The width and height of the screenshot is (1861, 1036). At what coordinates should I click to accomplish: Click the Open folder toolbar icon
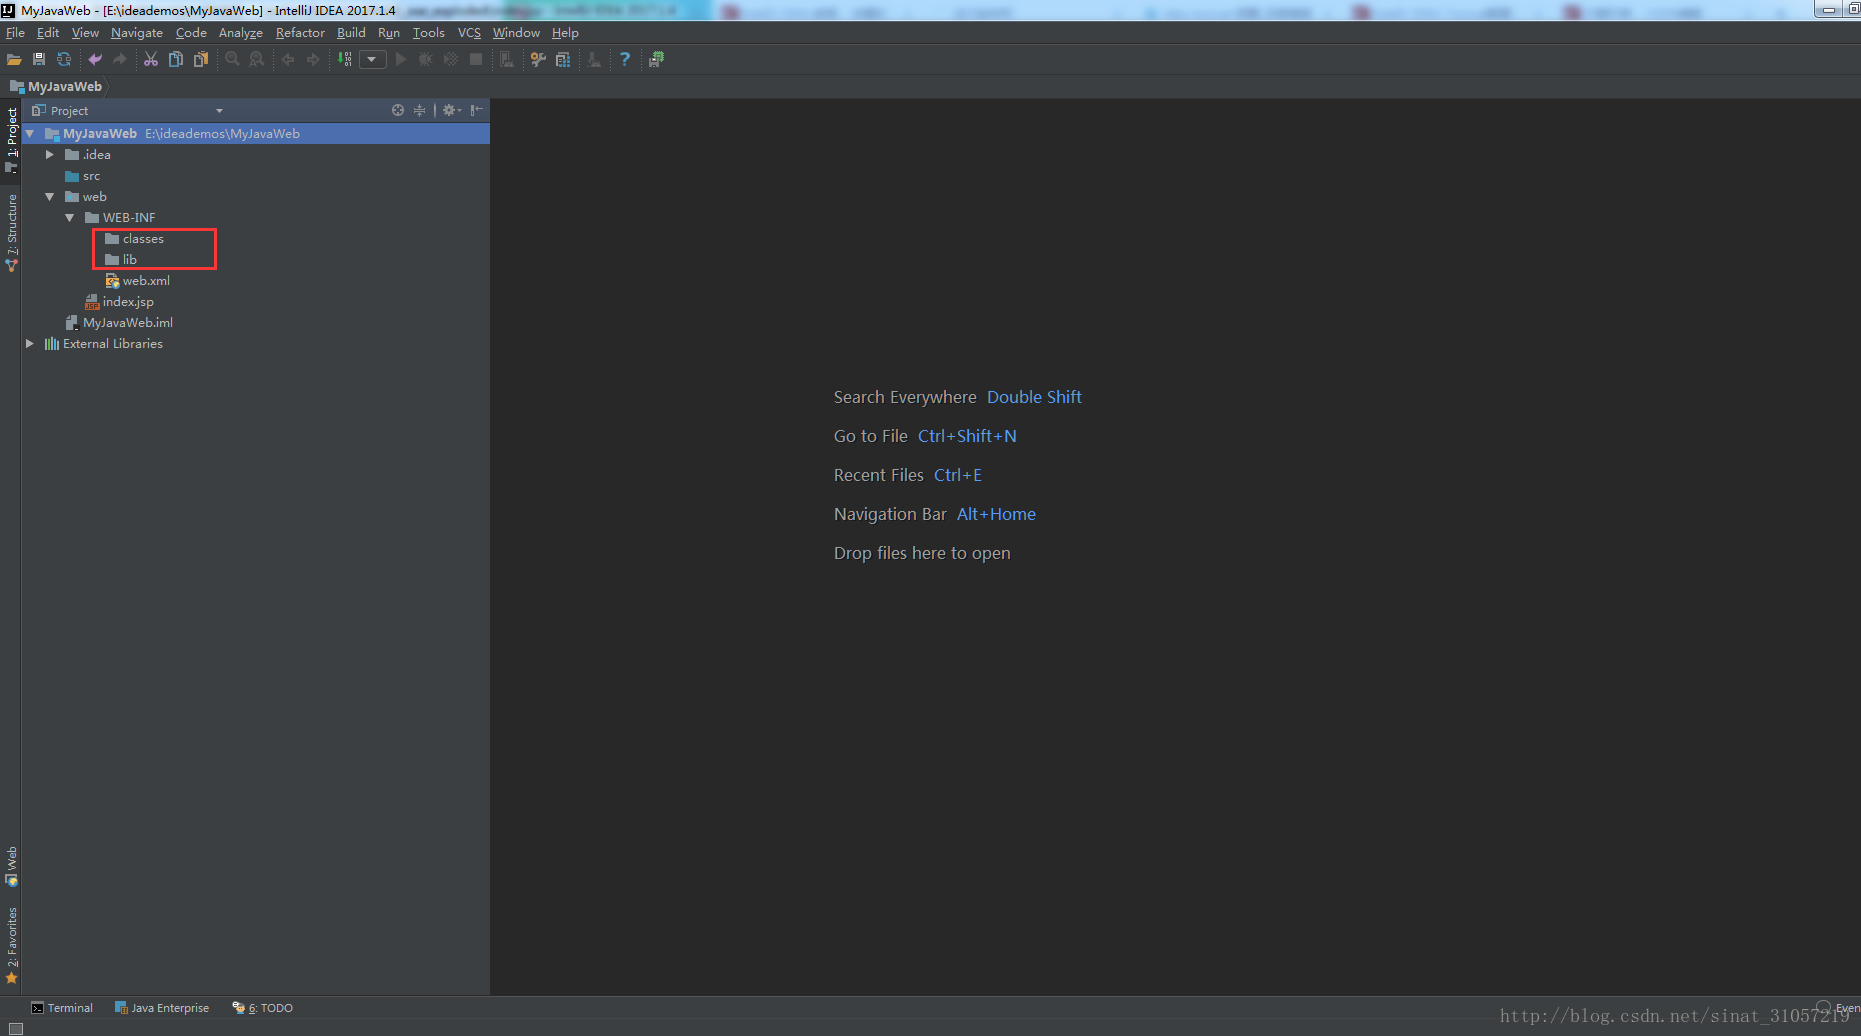[x=14, y=60]
